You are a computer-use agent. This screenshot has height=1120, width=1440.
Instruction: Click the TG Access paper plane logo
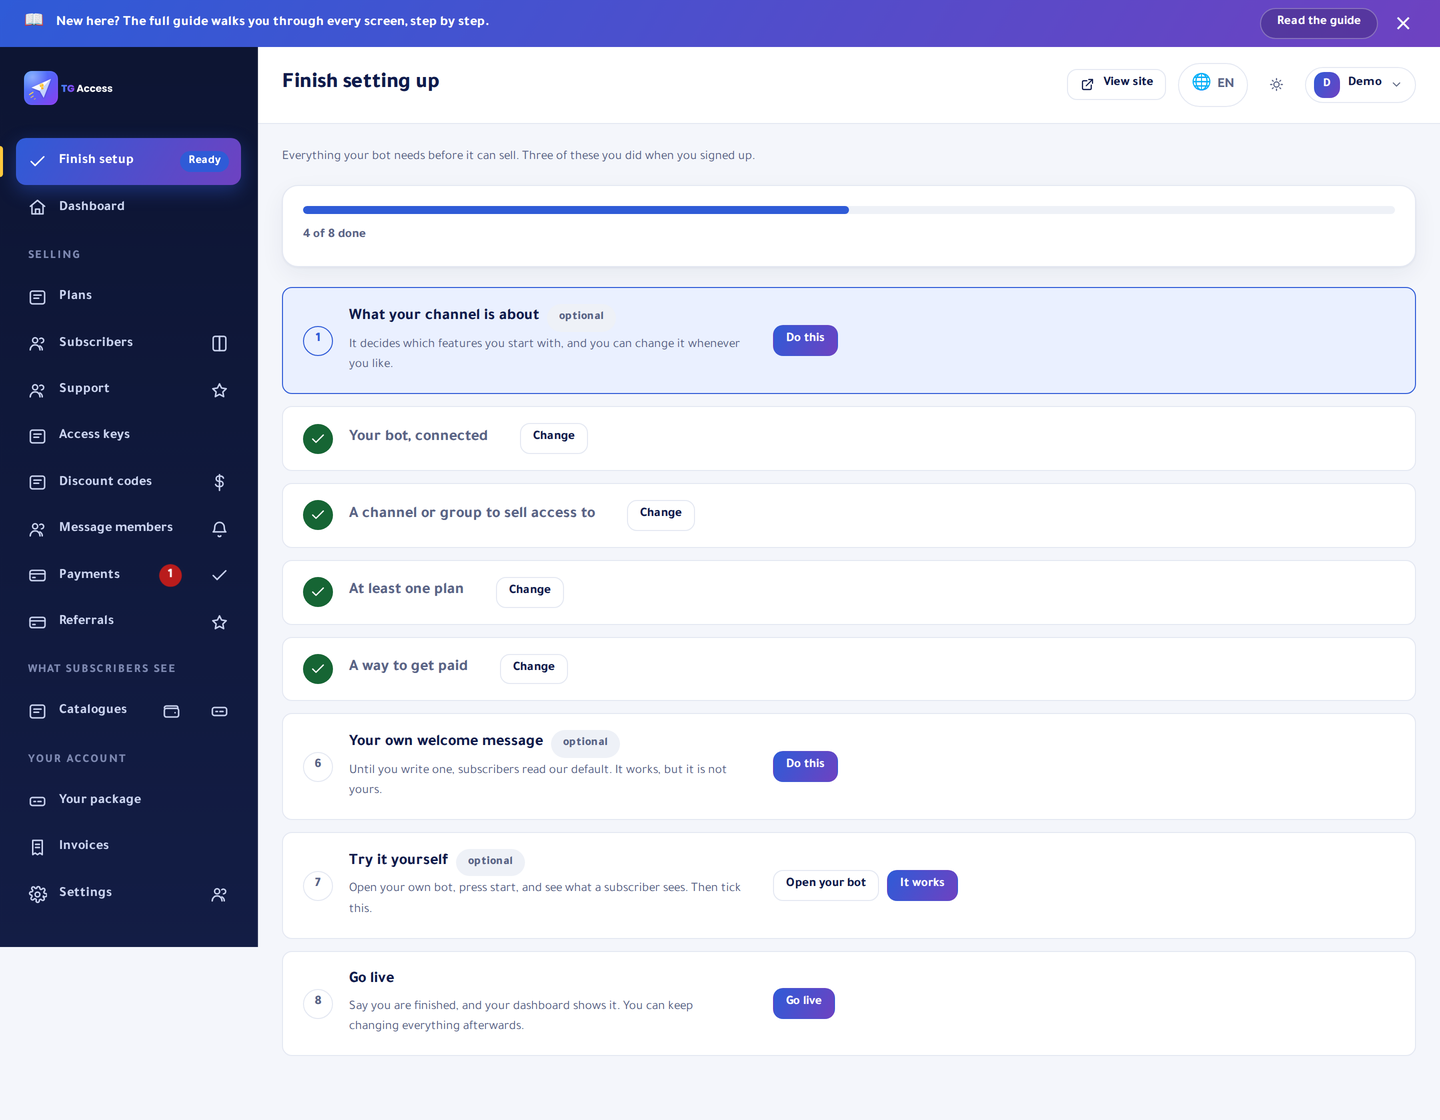[41, 88]
